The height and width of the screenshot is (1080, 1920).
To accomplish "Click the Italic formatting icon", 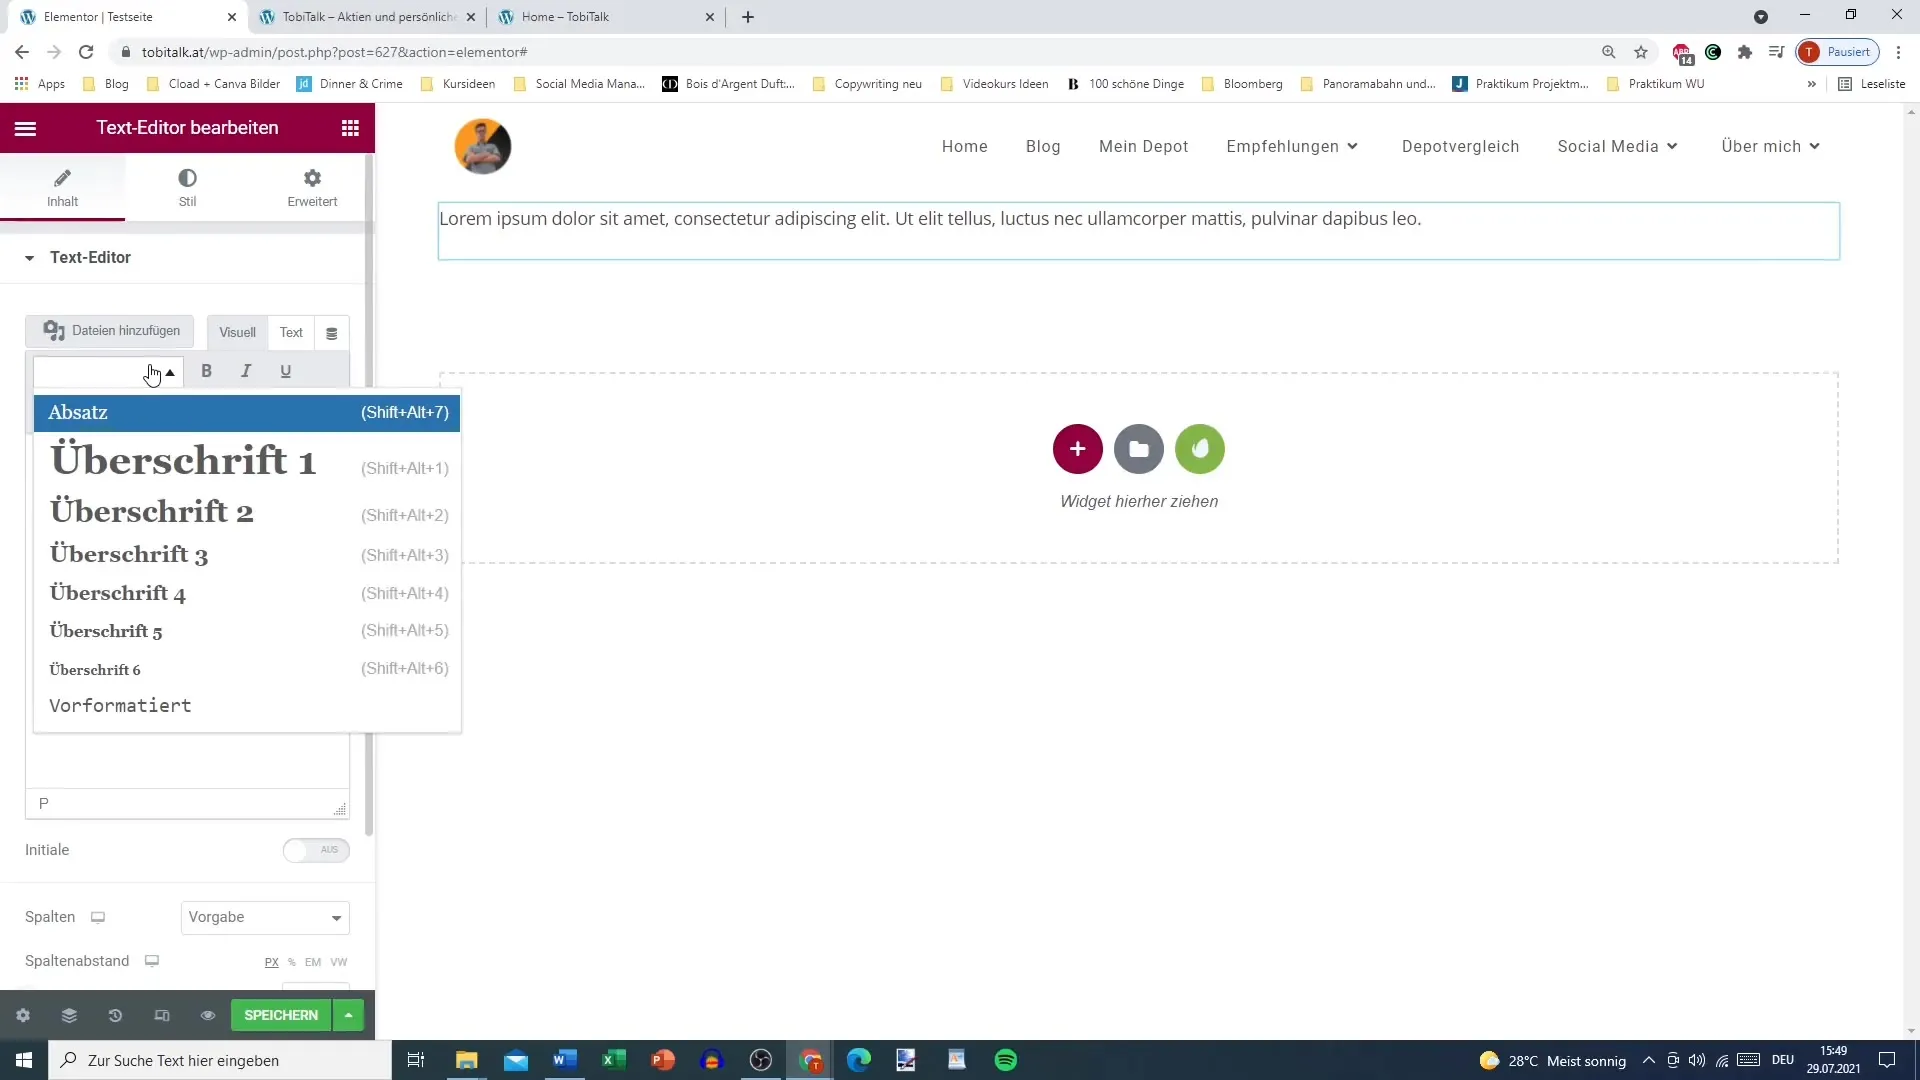I will (x=246, y=371).
